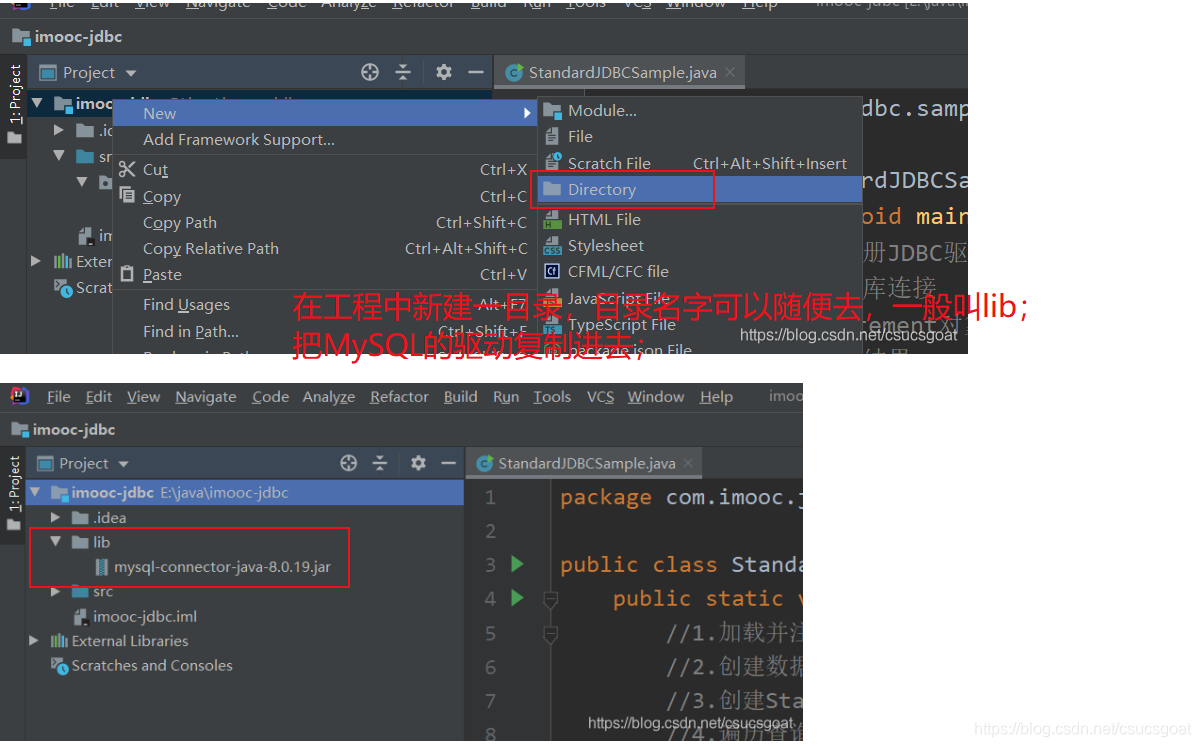1201x747 pixels.
Task: Select HTML File in the New submenu
Action: 604,219
